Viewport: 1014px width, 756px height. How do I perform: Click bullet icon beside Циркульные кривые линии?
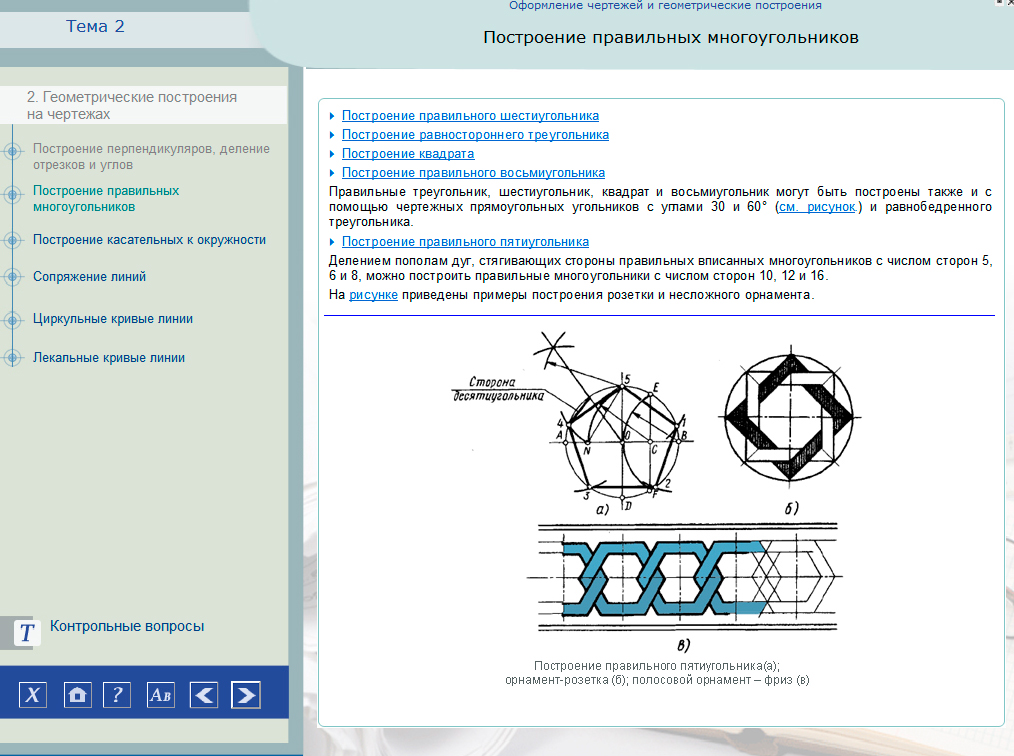tap(12, 319)
